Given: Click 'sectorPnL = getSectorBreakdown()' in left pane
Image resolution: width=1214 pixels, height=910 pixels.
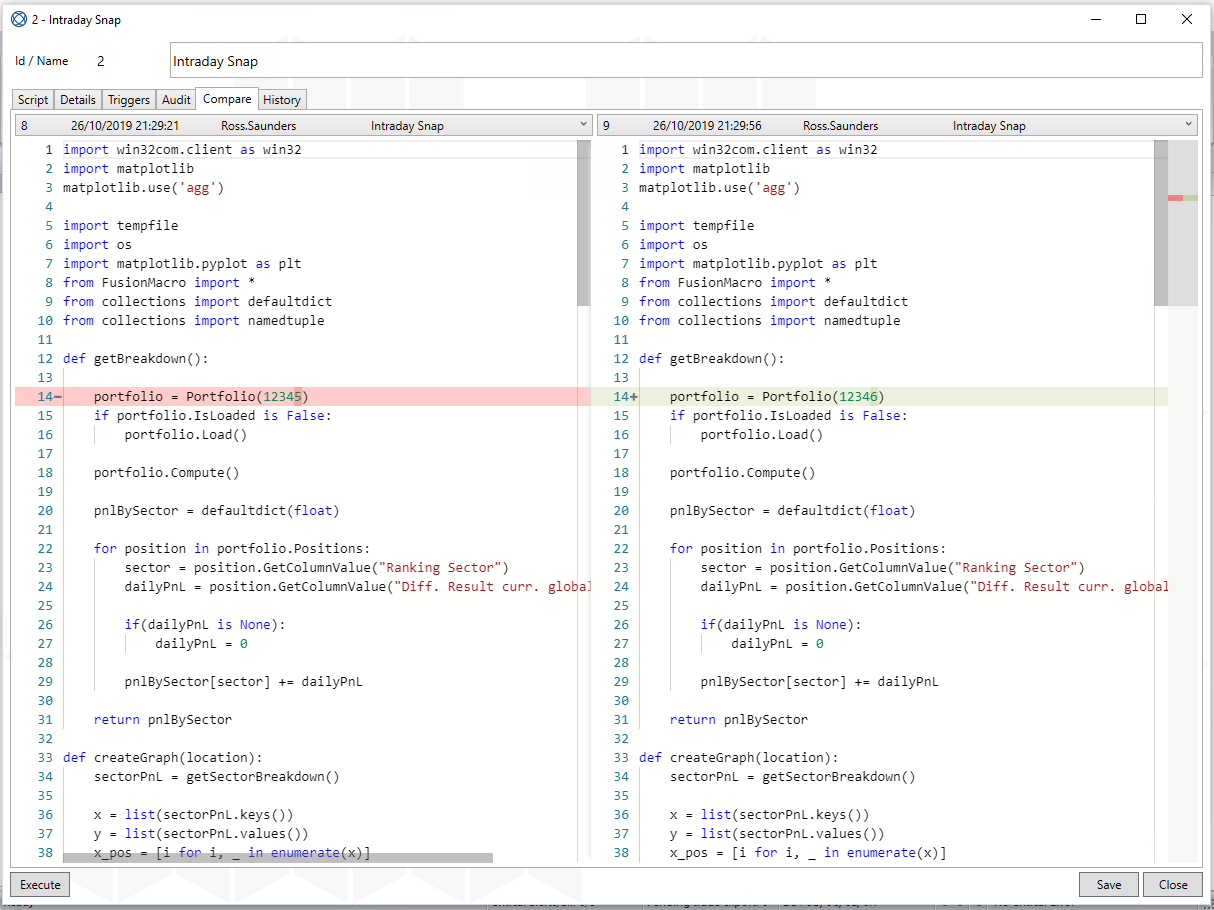Looking at the screenshot, I should [x=217, y=777].
